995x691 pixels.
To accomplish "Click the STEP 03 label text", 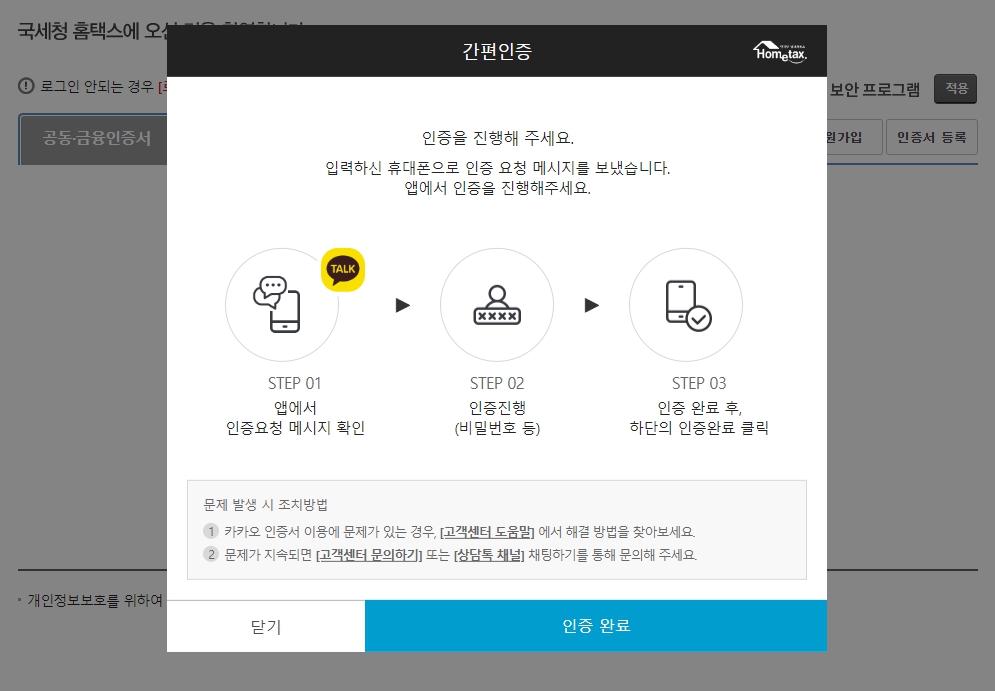I will click(699, 383).
